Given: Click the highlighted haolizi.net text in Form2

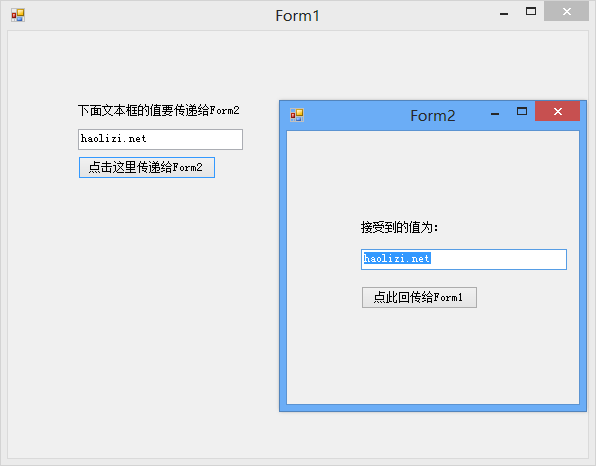Looking at the screenshot, I should pos(397,258).
